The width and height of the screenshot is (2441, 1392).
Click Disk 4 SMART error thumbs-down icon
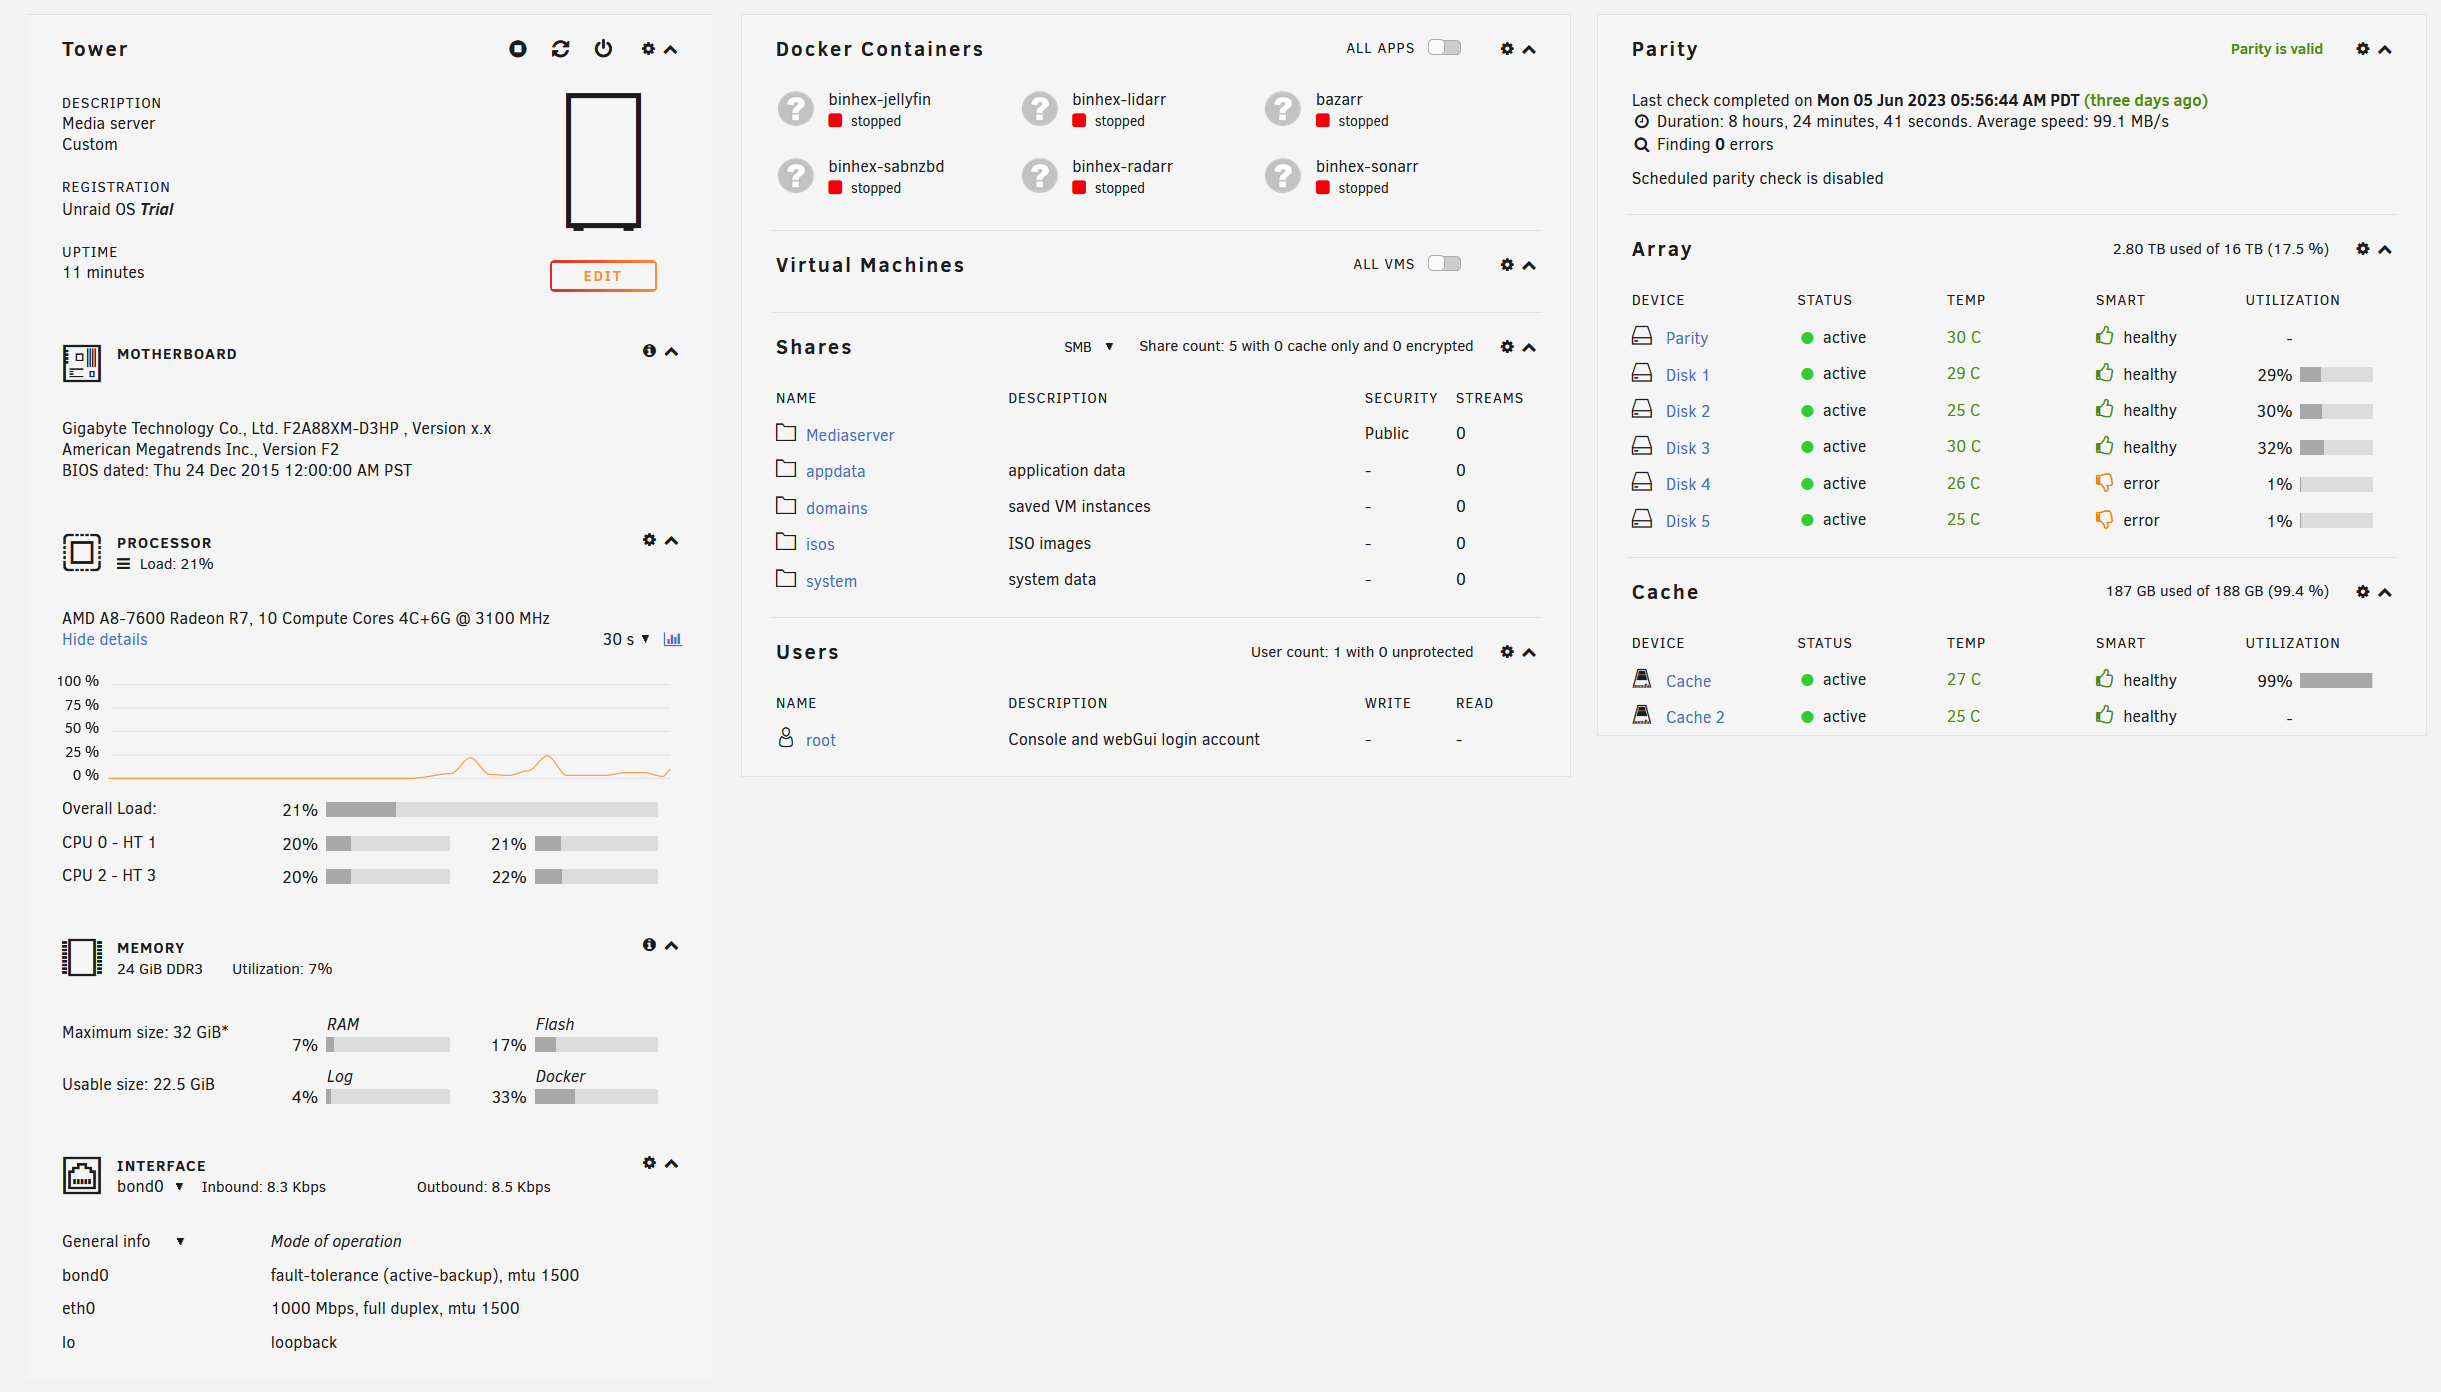(2104, 483)
